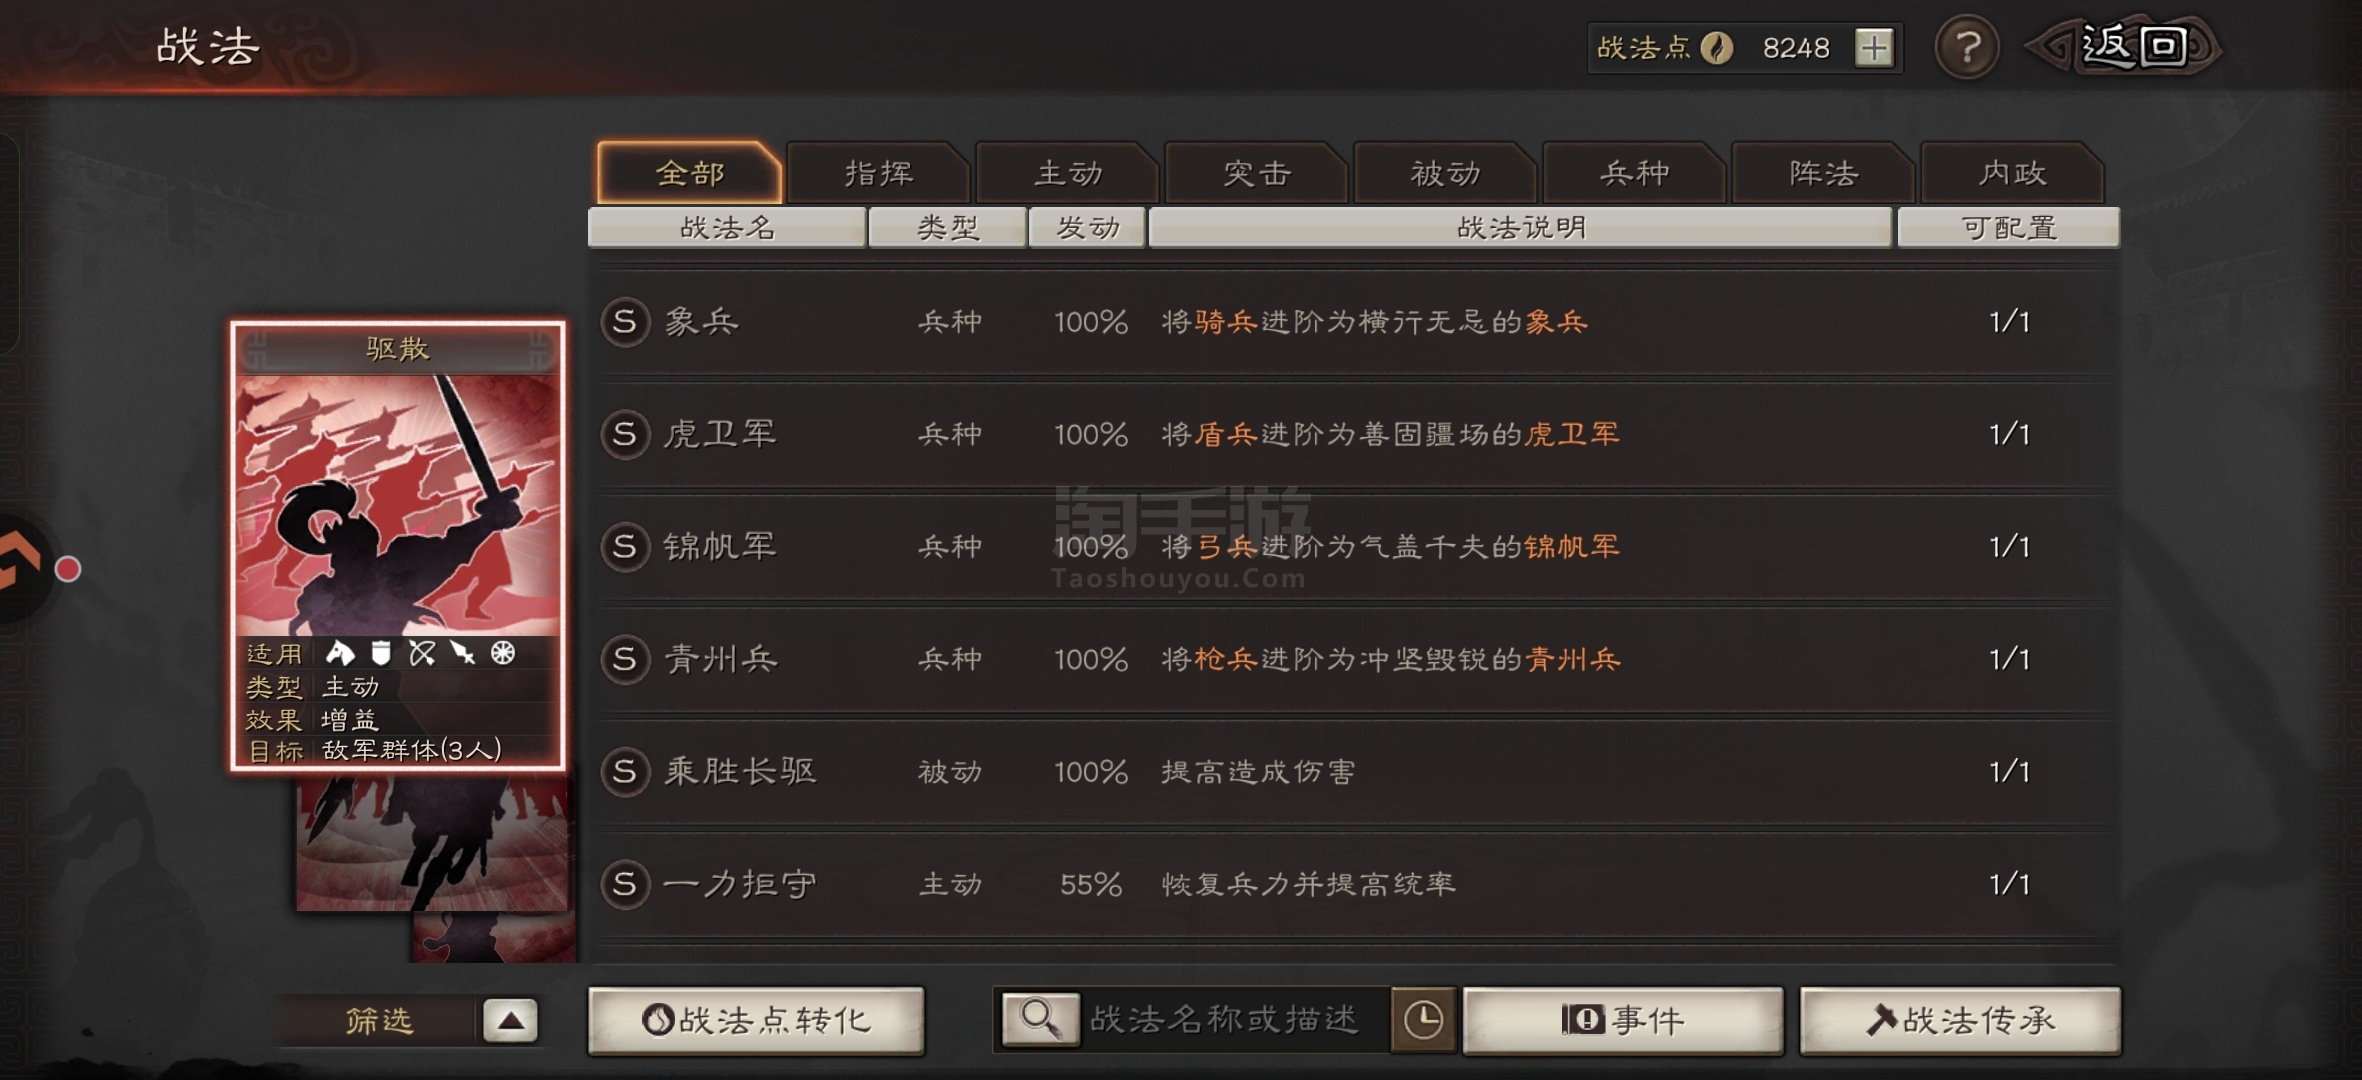Open the clock history icon
Image resolution: width=2362 pixels, height=1080 pixels.
(x=1423, y=1020)
